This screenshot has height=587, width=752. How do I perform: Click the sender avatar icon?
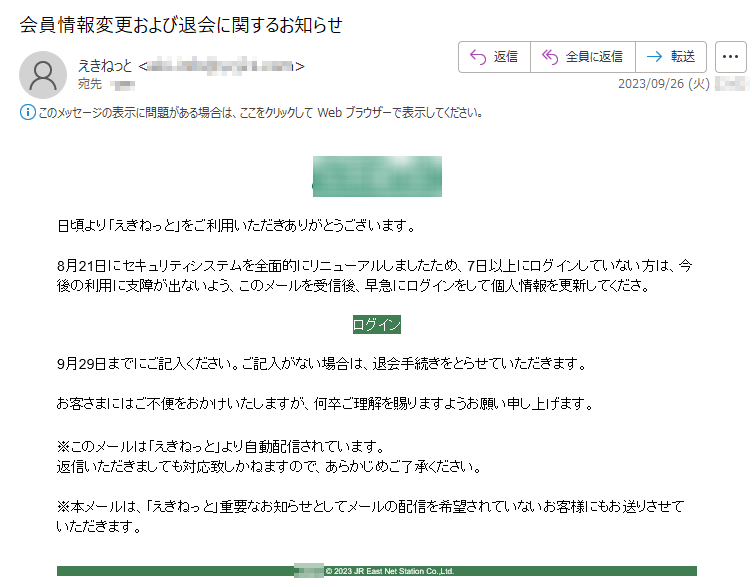click(x=43, y=75)
